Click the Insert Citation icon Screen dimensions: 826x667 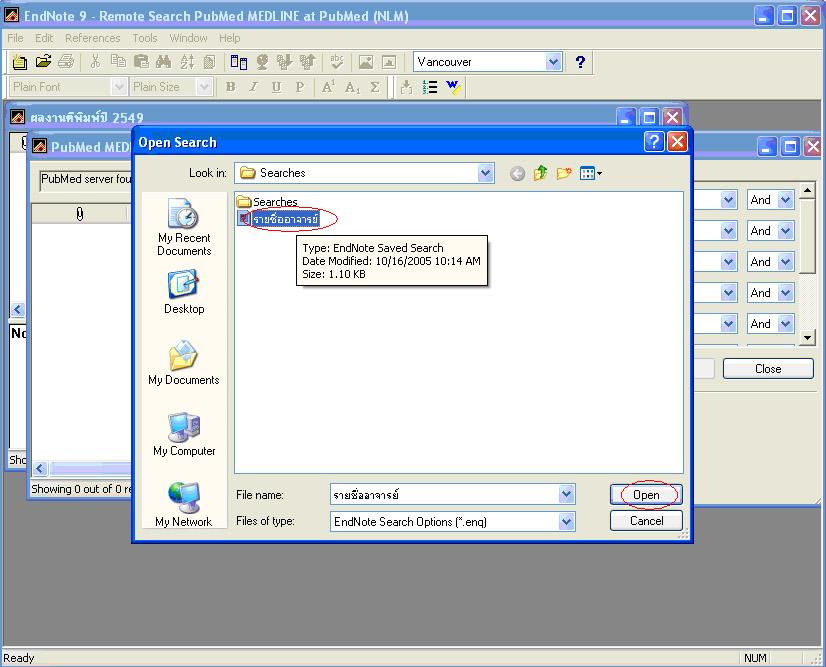point(406,87)
